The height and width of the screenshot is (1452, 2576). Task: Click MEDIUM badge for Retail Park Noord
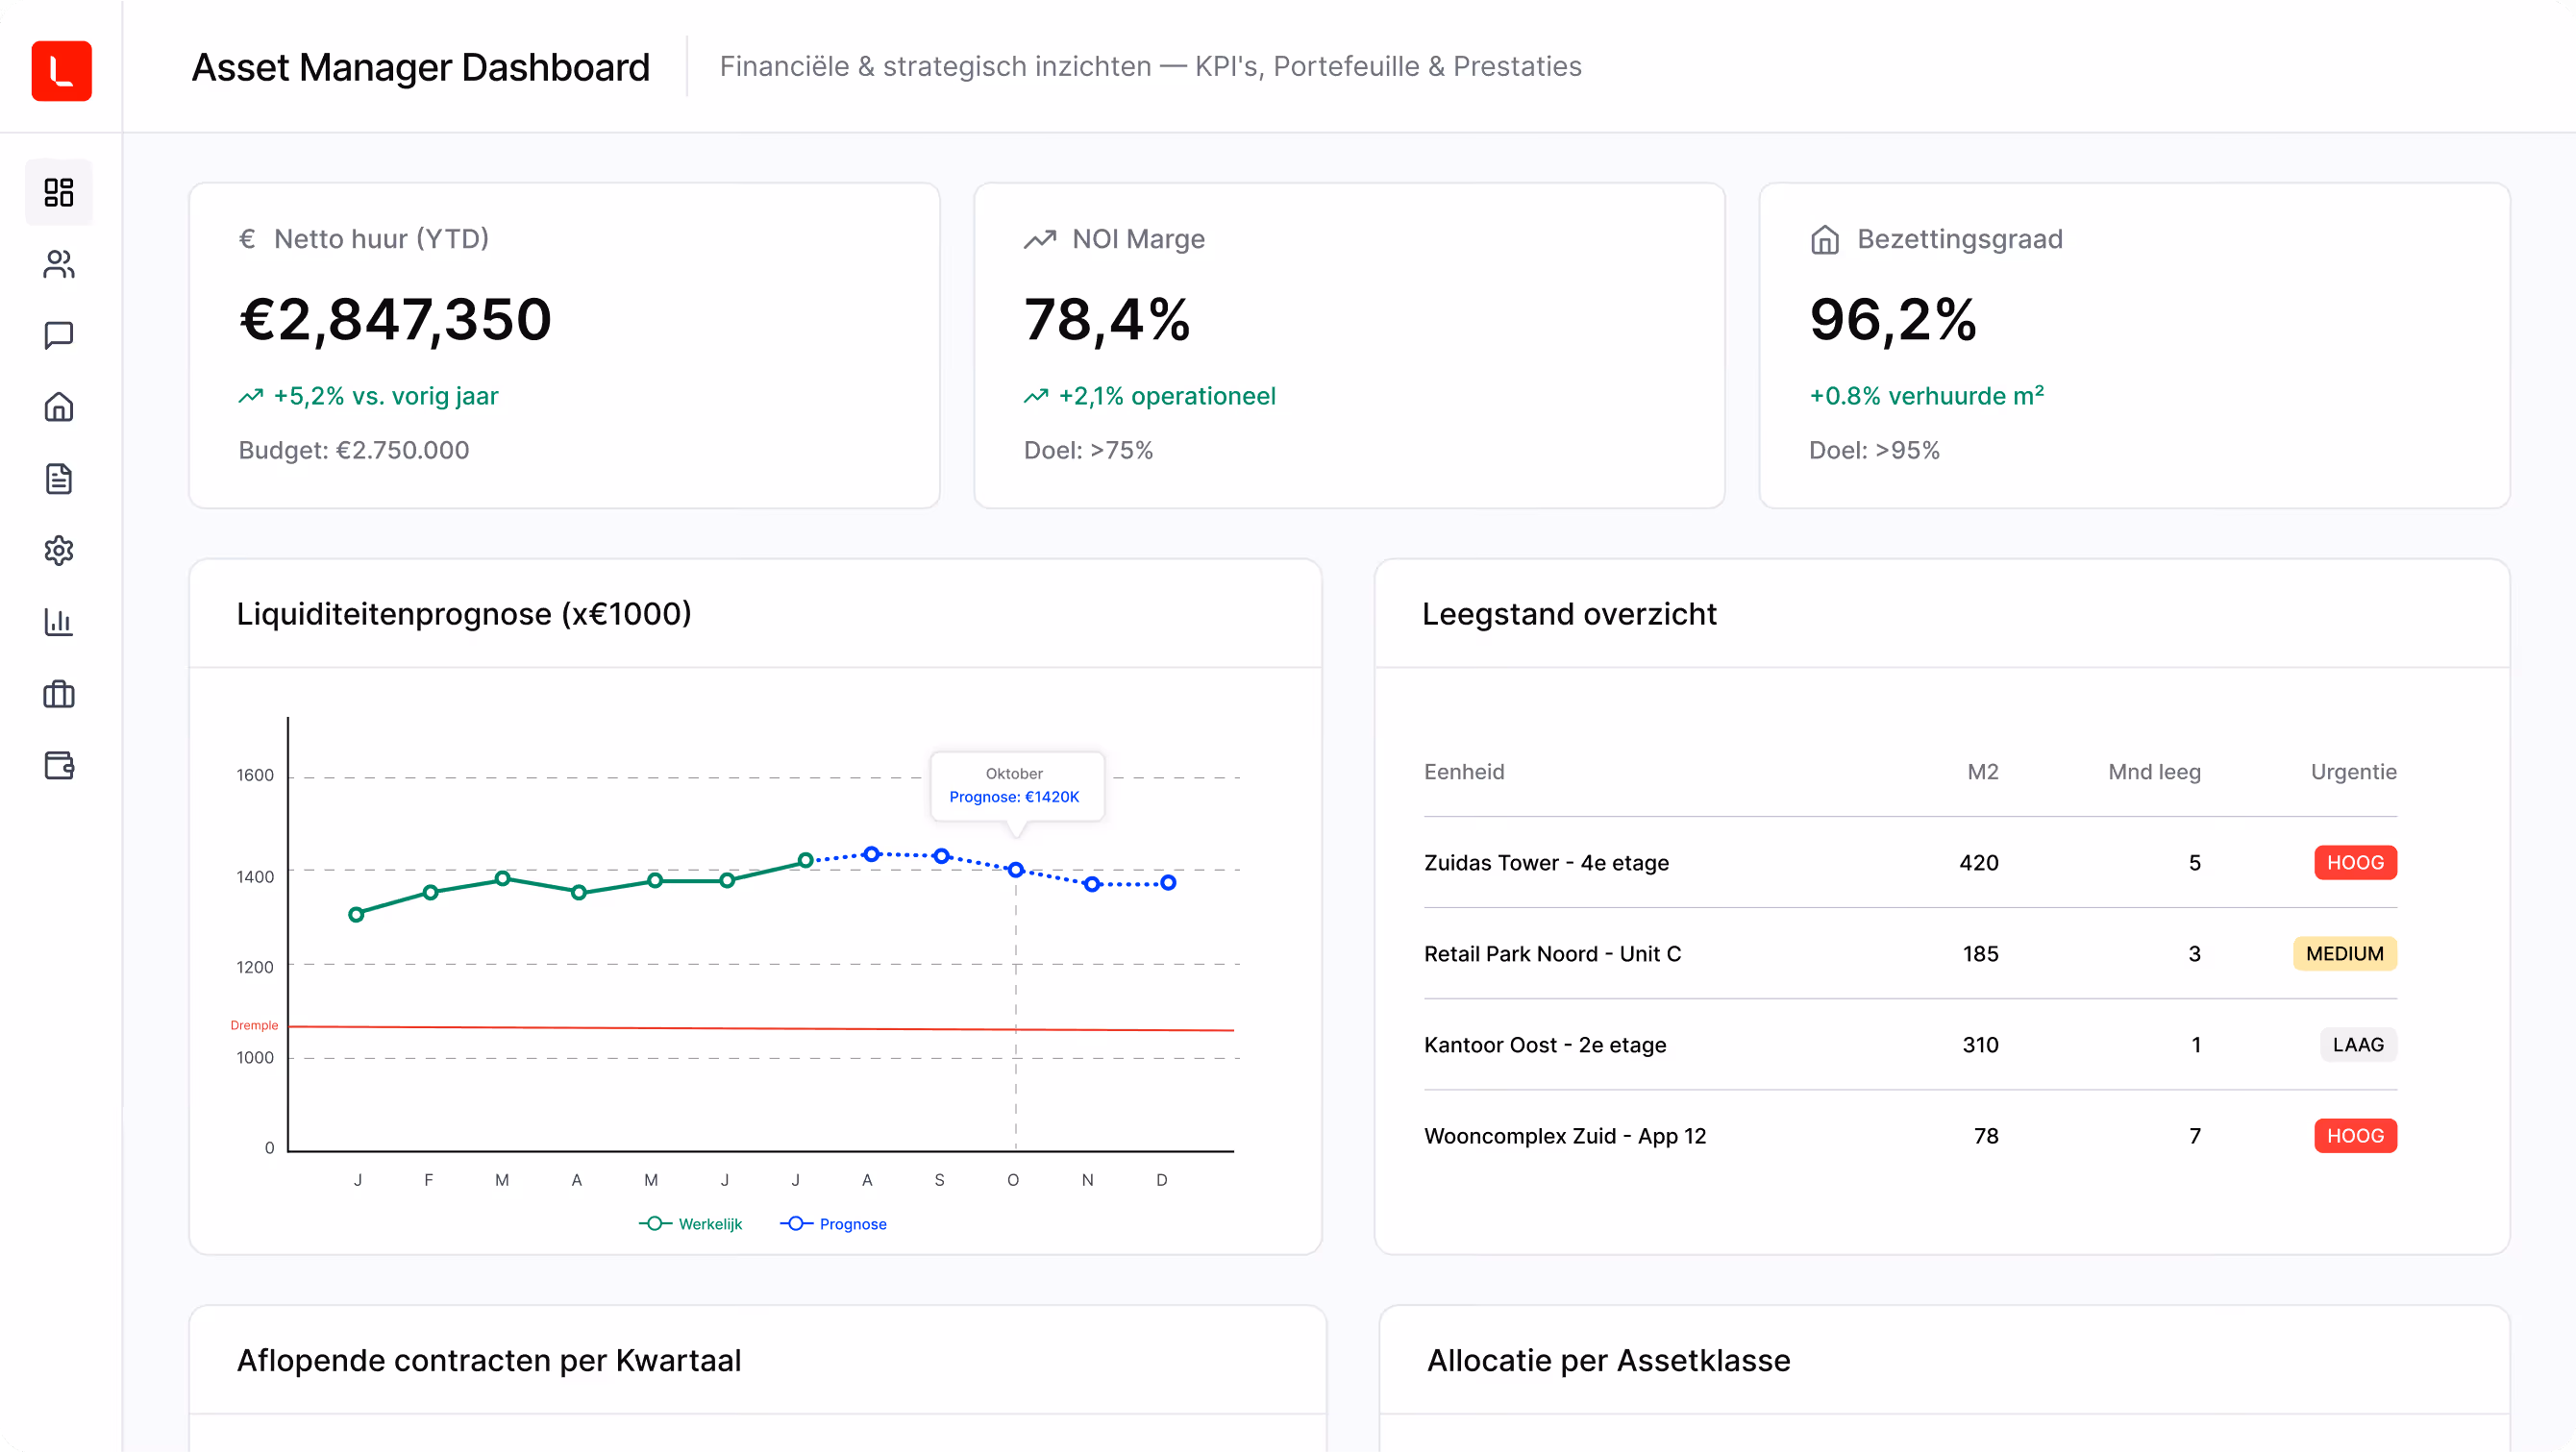2344,954
